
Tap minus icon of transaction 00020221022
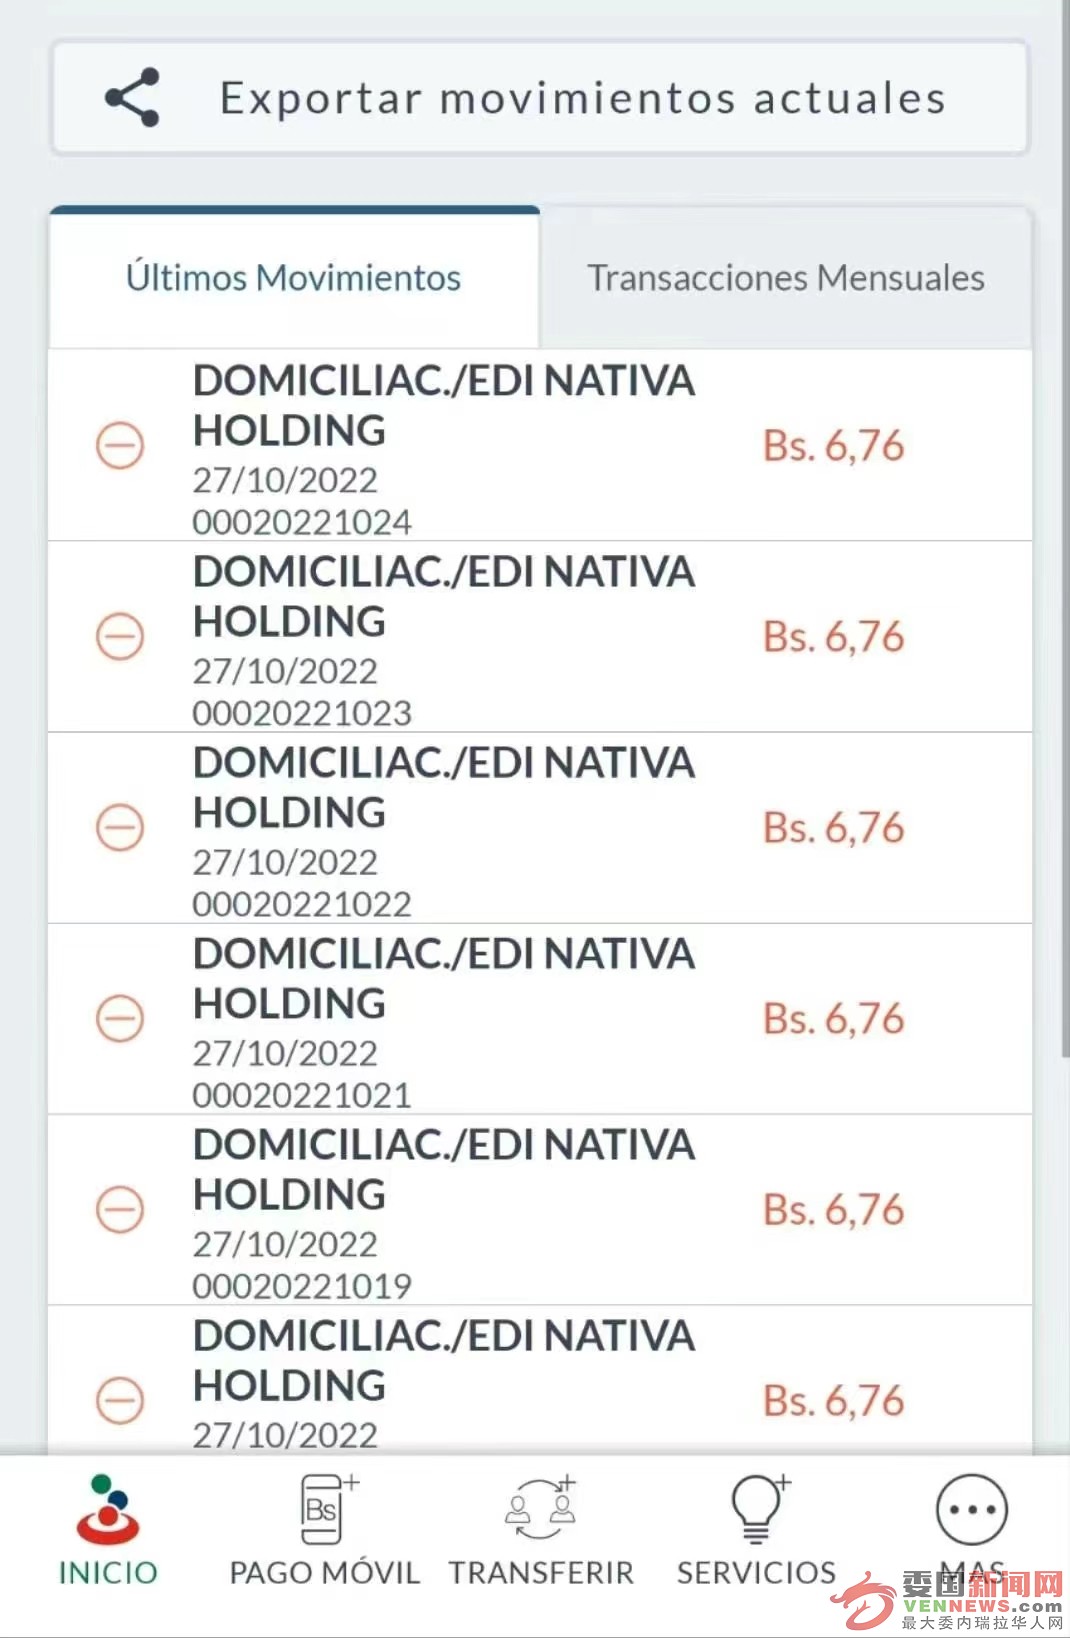coord(120,828)
